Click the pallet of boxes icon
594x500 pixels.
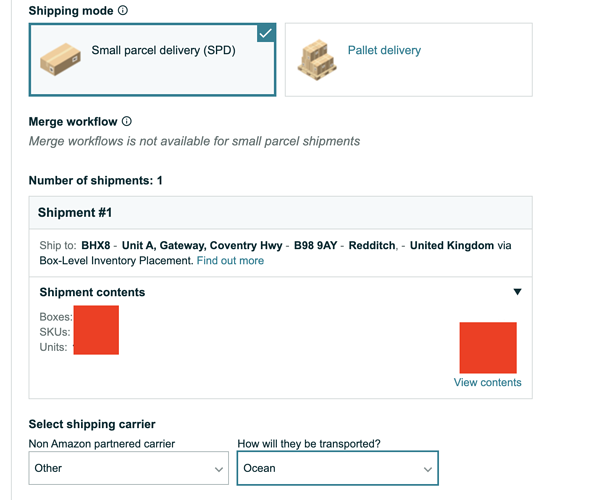(317, 60)
